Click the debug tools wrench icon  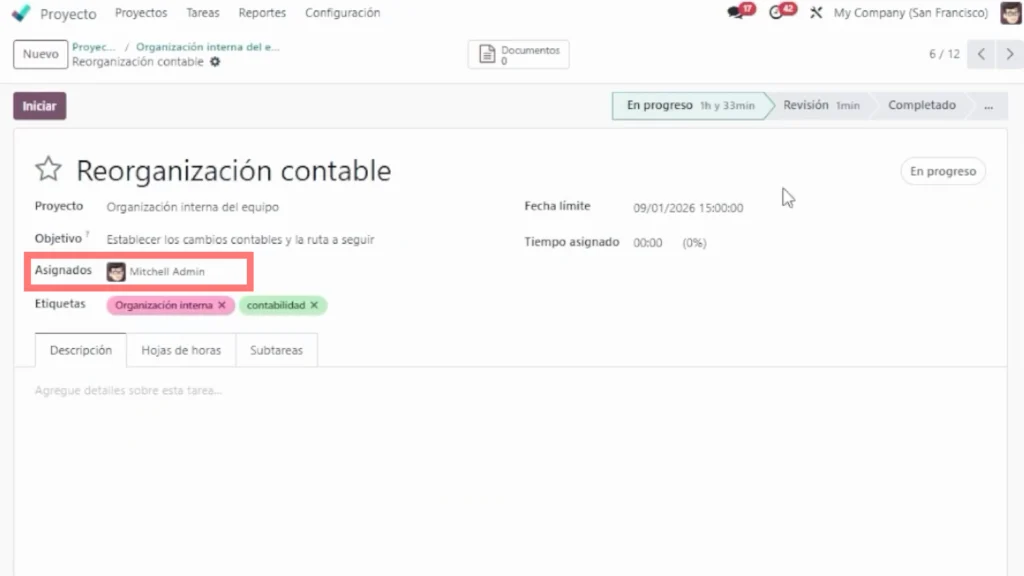click(816, 13)
